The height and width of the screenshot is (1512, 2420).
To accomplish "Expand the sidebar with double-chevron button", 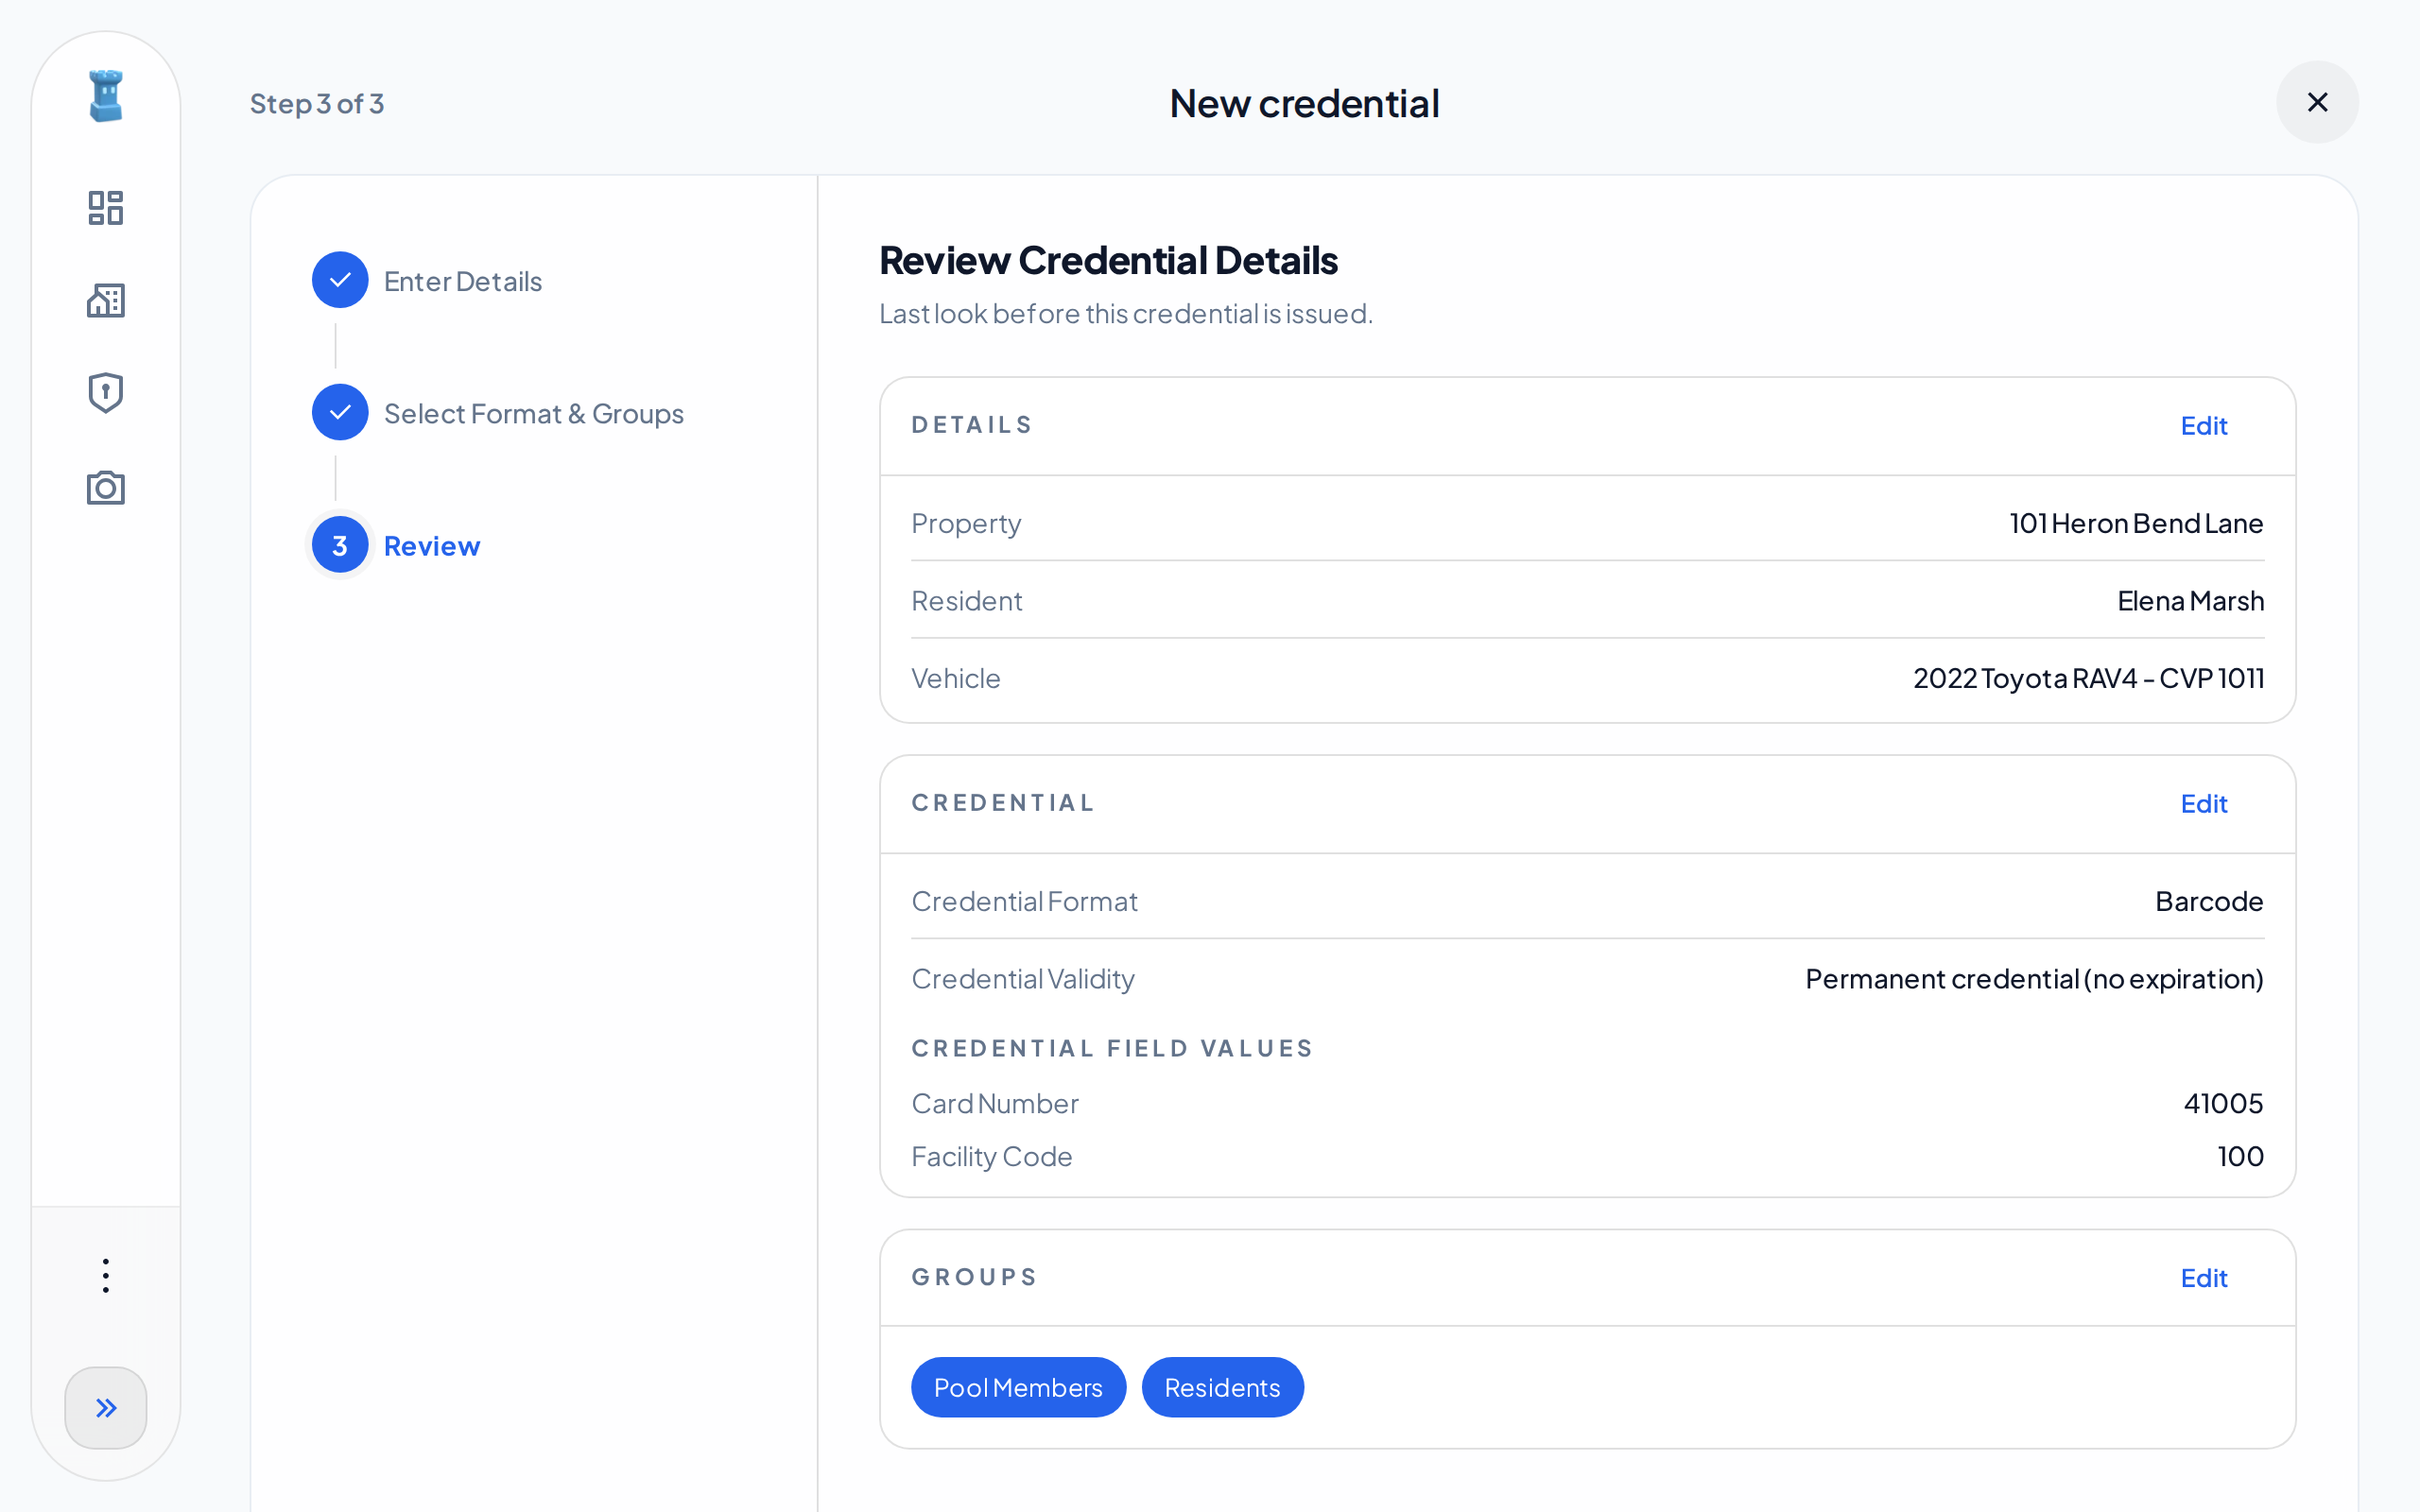I will coord(106,1407).
